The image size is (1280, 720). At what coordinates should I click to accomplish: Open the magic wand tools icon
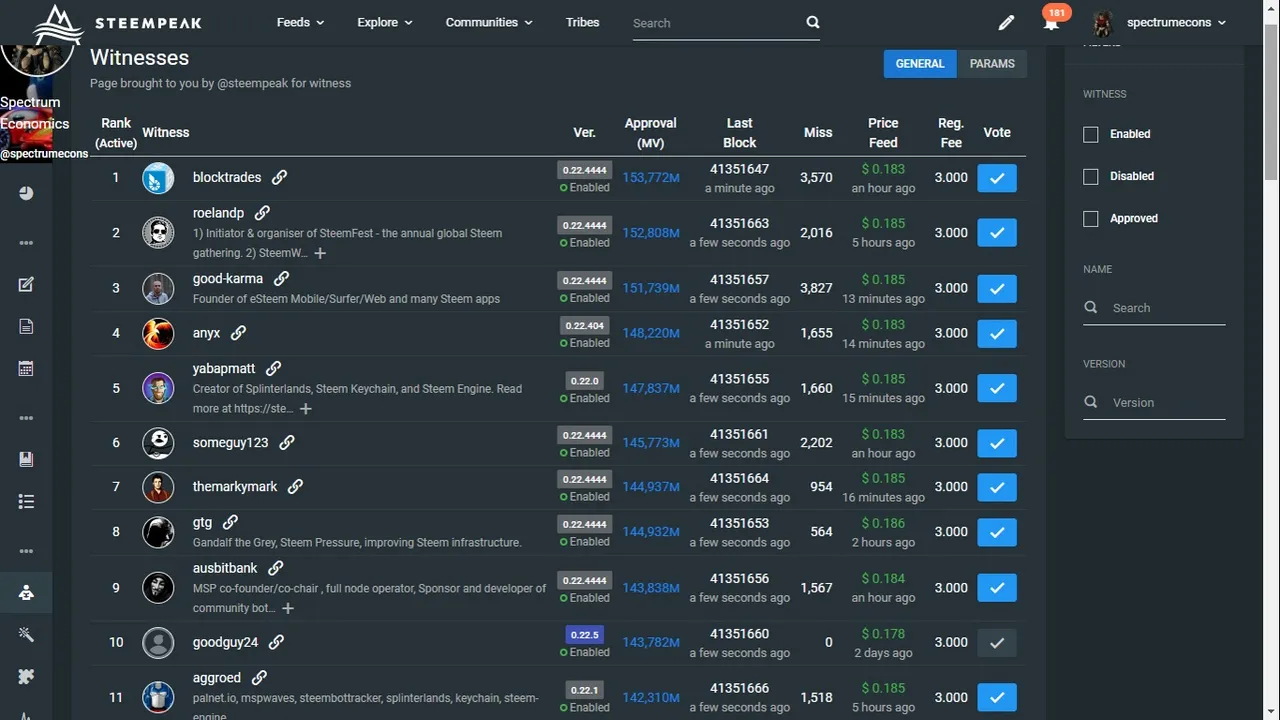(x=26, y=634)
